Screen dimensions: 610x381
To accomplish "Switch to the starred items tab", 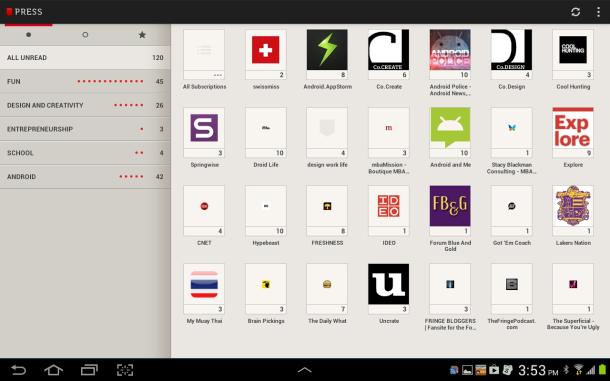I will pos(142,35).
